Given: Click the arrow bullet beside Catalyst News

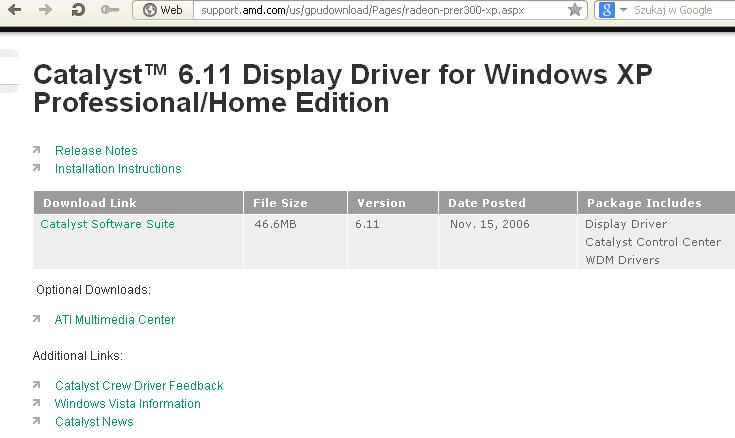Looking at the screenshot, I should (37, 421).
